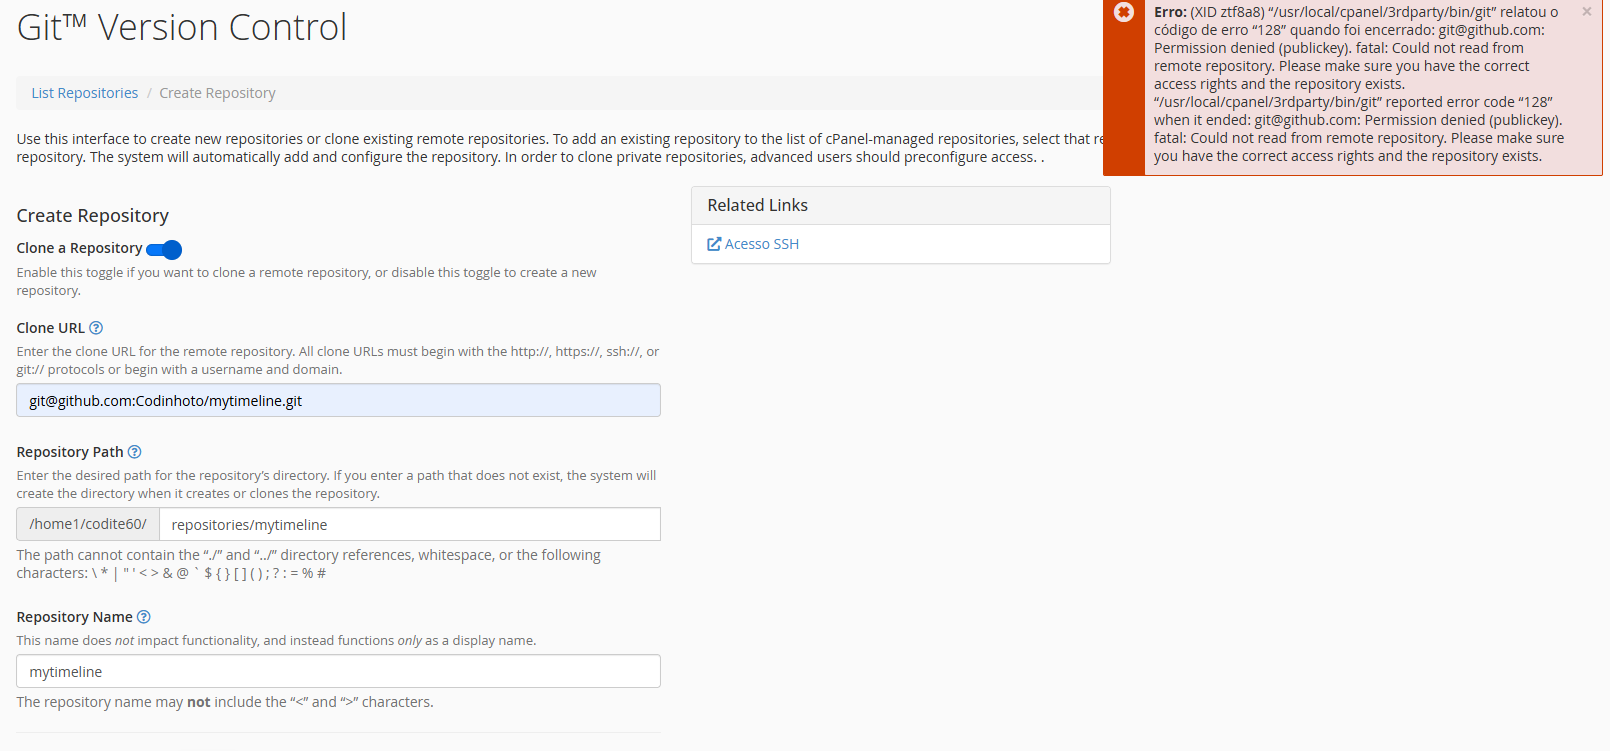Open help icon next to Repository Name
This screenshot has height=751, width=1610.
[x=143, y=617]
